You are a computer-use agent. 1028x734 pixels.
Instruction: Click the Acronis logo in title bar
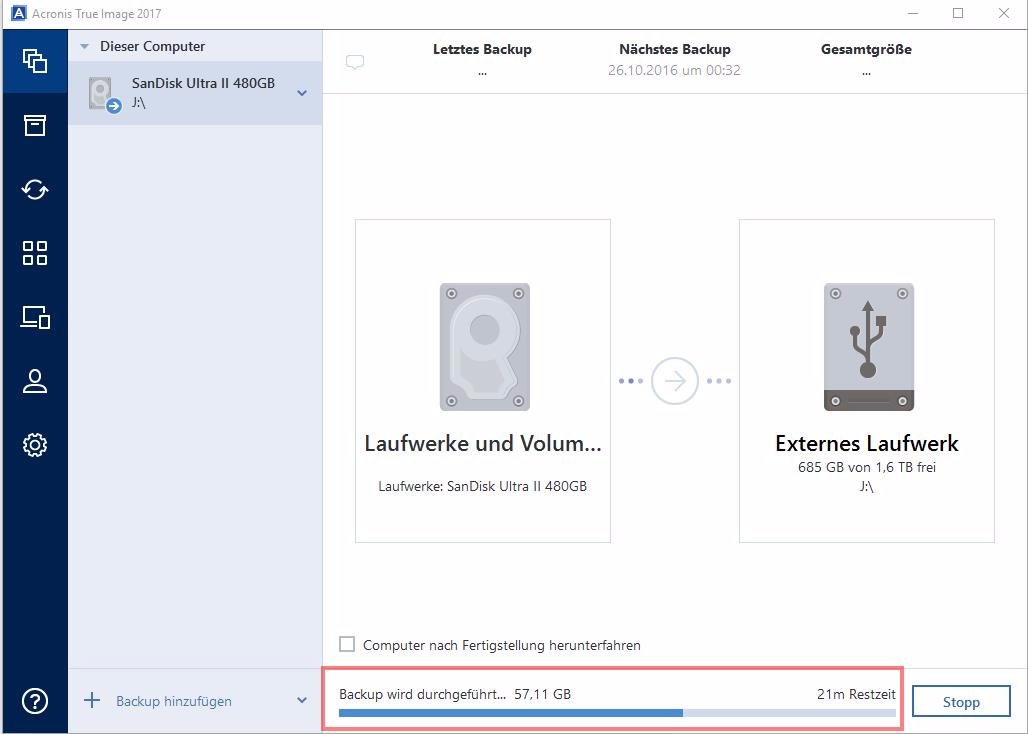click(x=18, y=13)
